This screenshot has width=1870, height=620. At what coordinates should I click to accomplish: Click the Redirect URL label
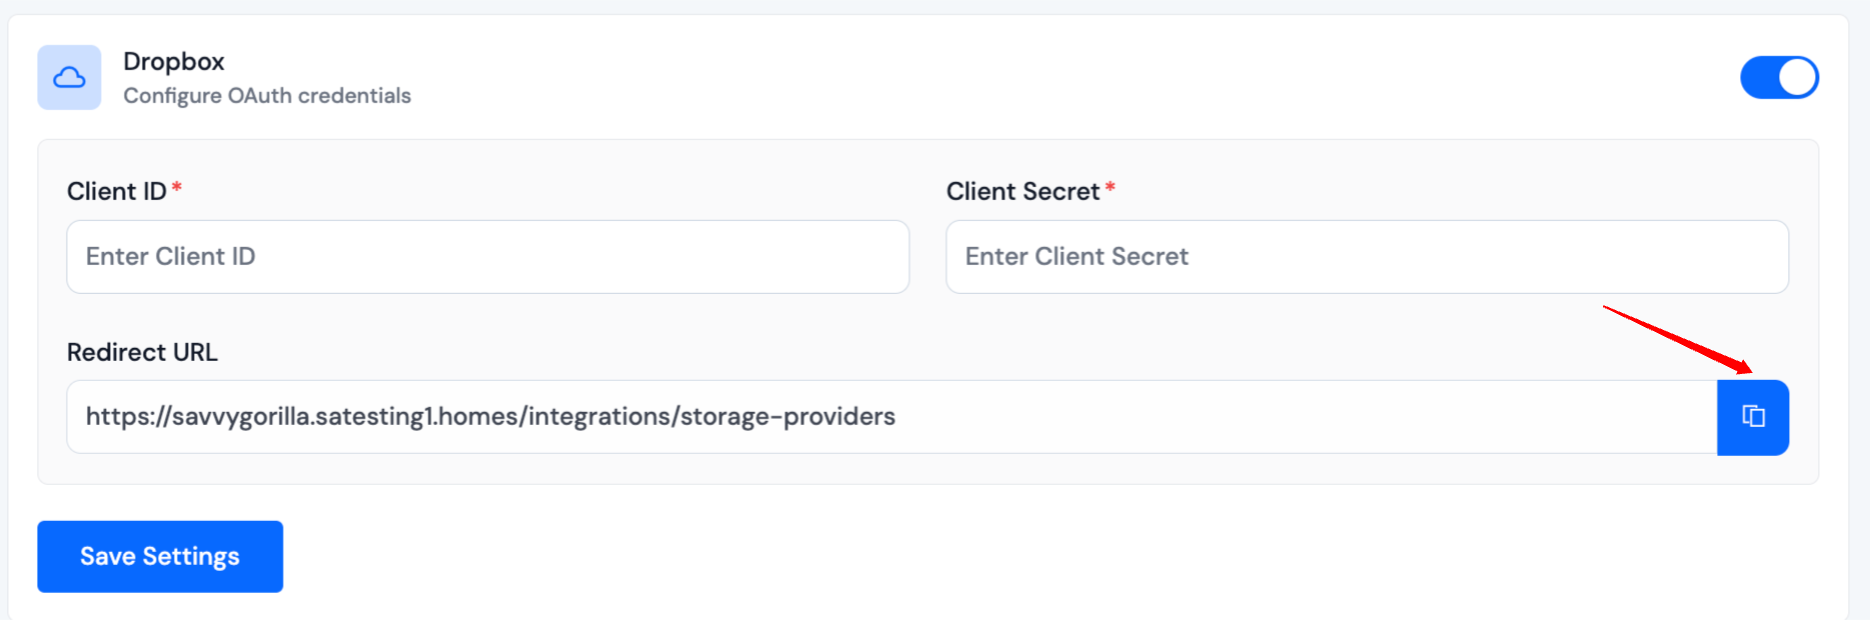point(143,352)
